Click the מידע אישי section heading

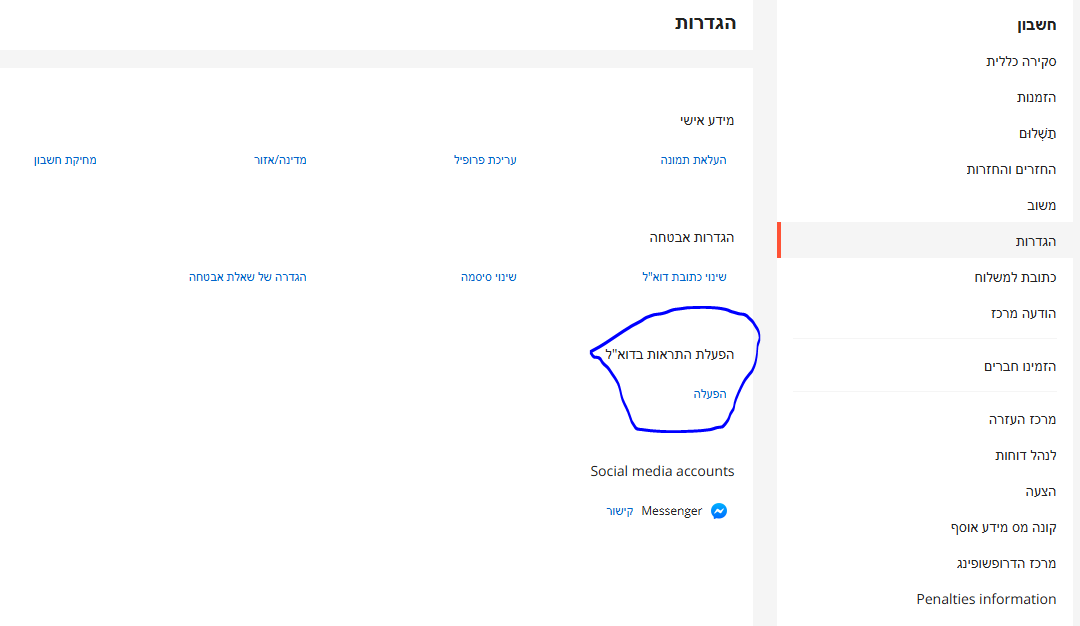point(707,121)
